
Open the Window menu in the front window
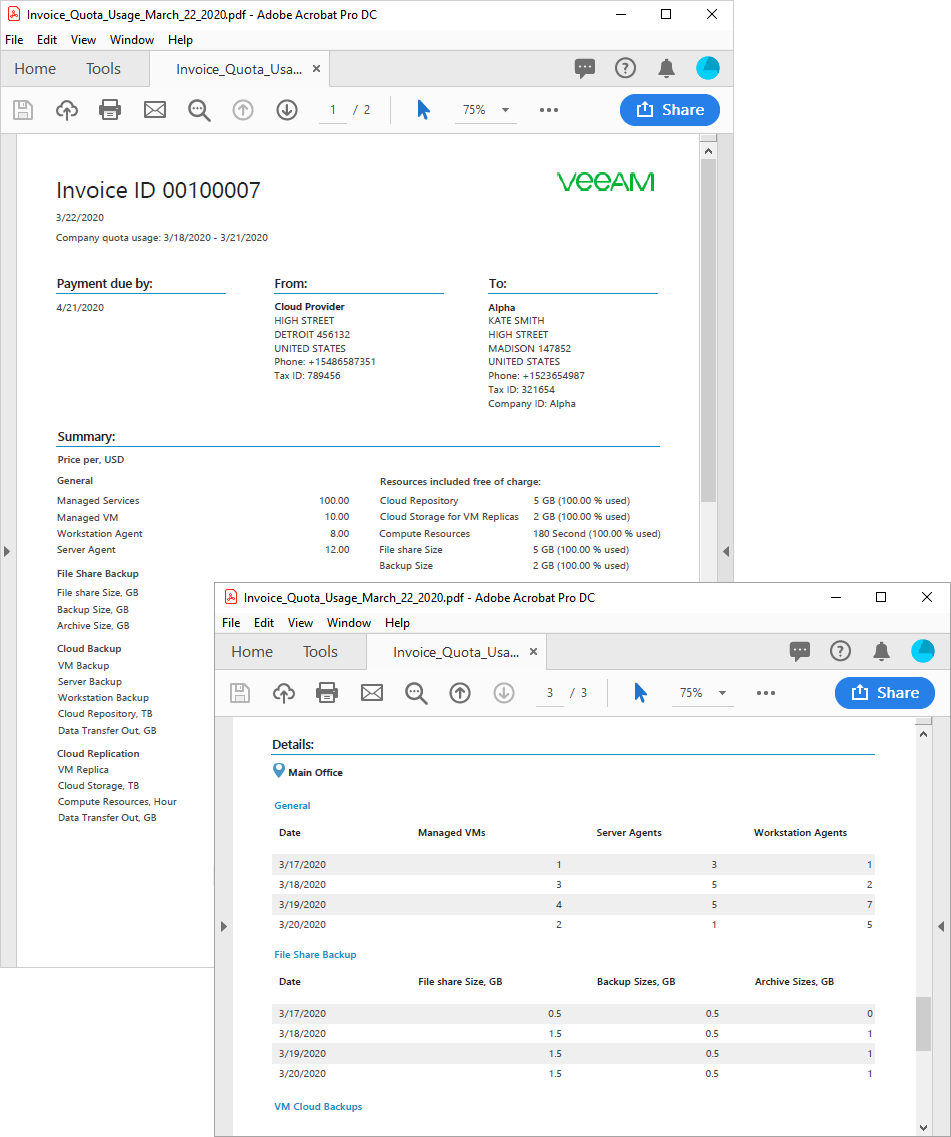click(349, 623)
